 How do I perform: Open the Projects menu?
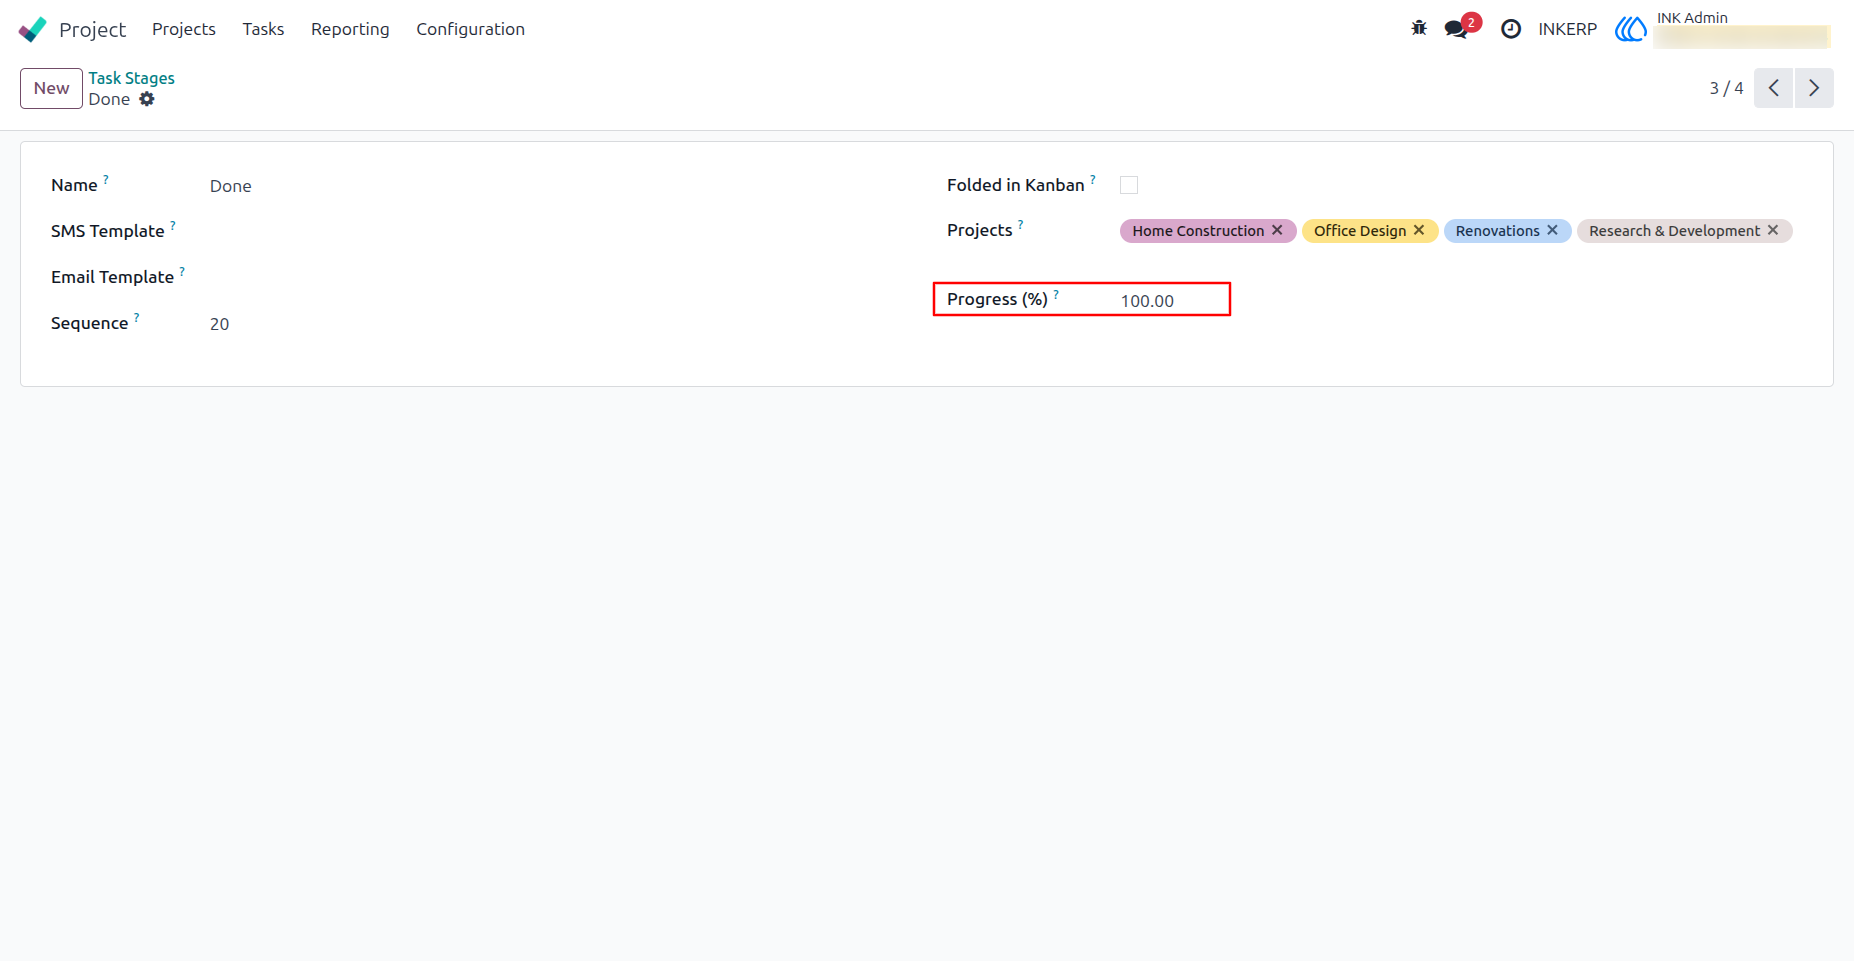point(184,29)
